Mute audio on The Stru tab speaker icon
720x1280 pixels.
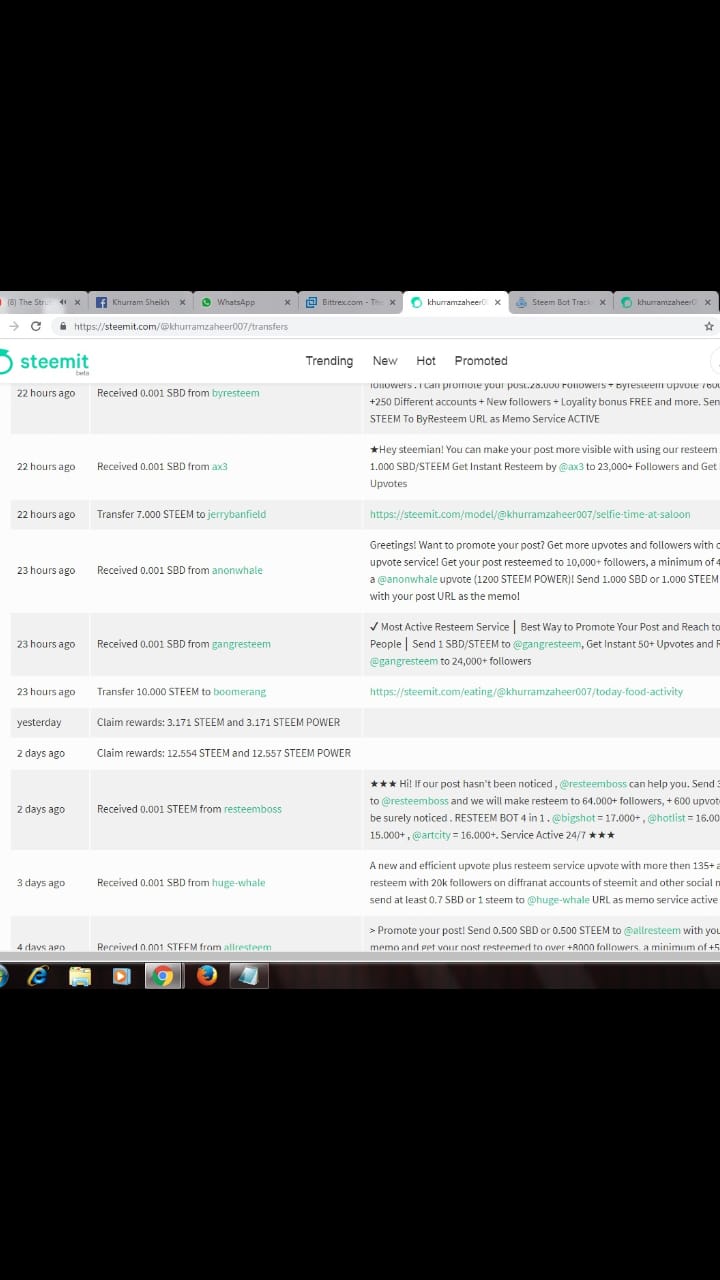click(x=63, y=302)
